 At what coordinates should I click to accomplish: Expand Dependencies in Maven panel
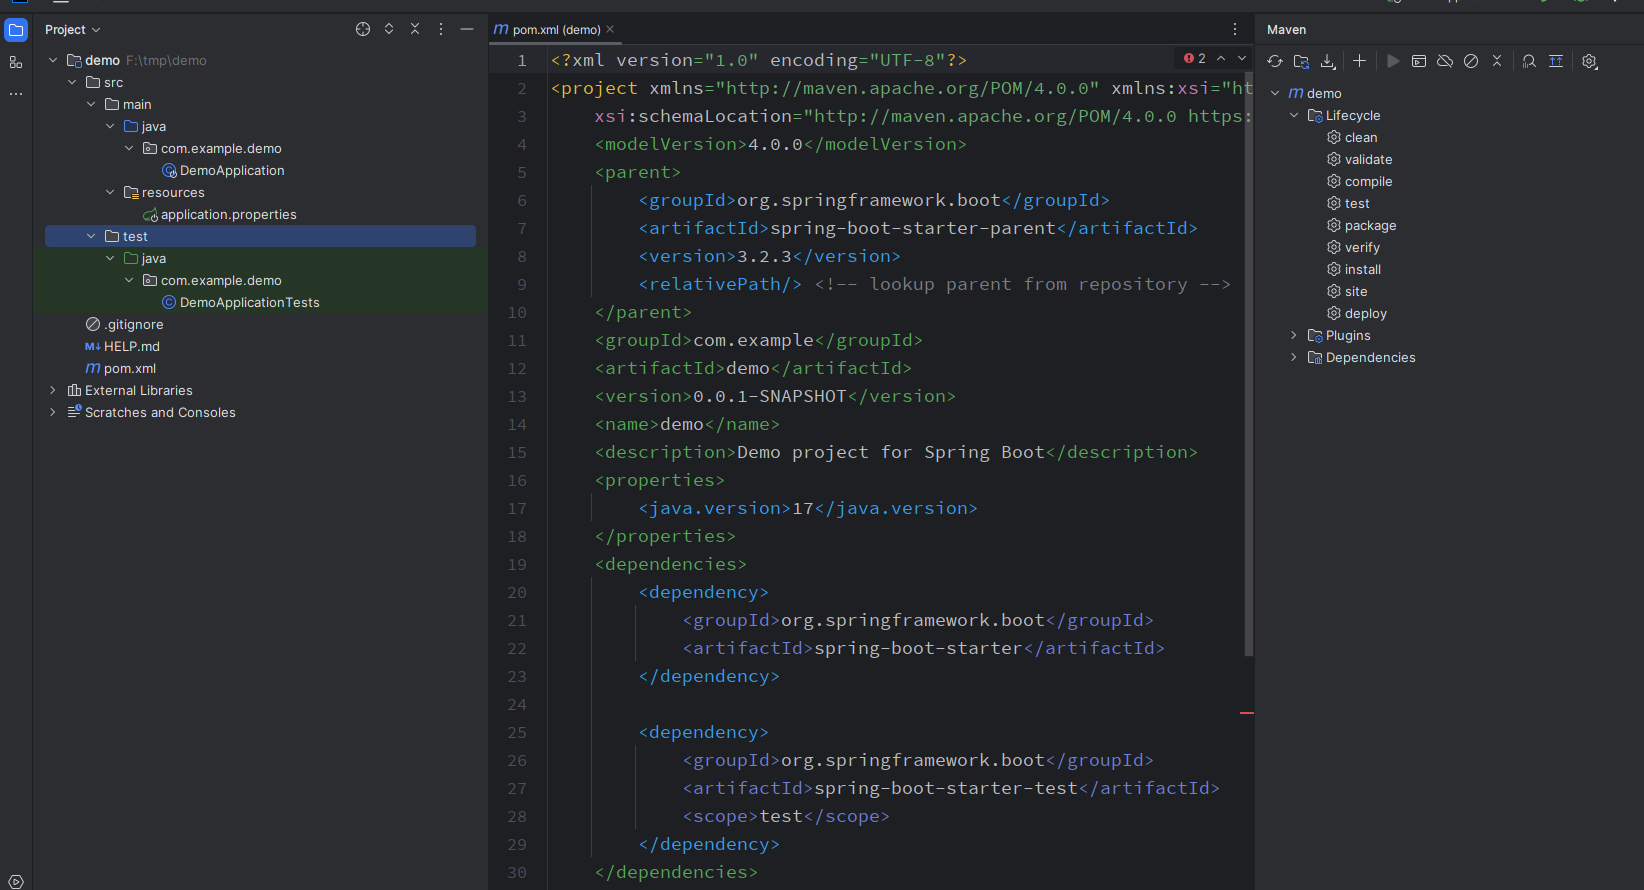(x=1294, y=357)
